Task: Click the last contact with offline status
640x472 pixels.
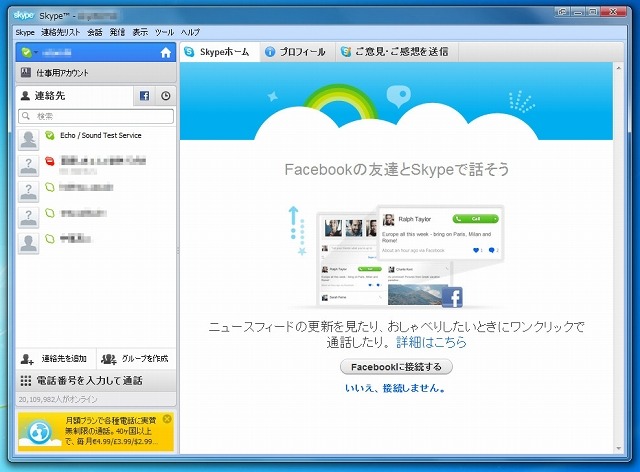Action: point(96,243)
